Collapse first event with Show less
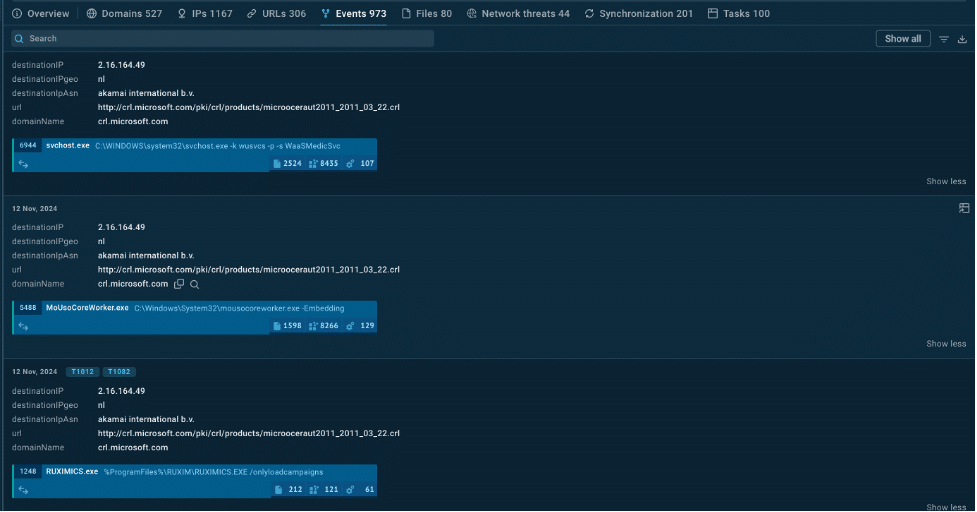Viewport: 977px width, 512px height. pyautogui.click(x=945, y=181)
